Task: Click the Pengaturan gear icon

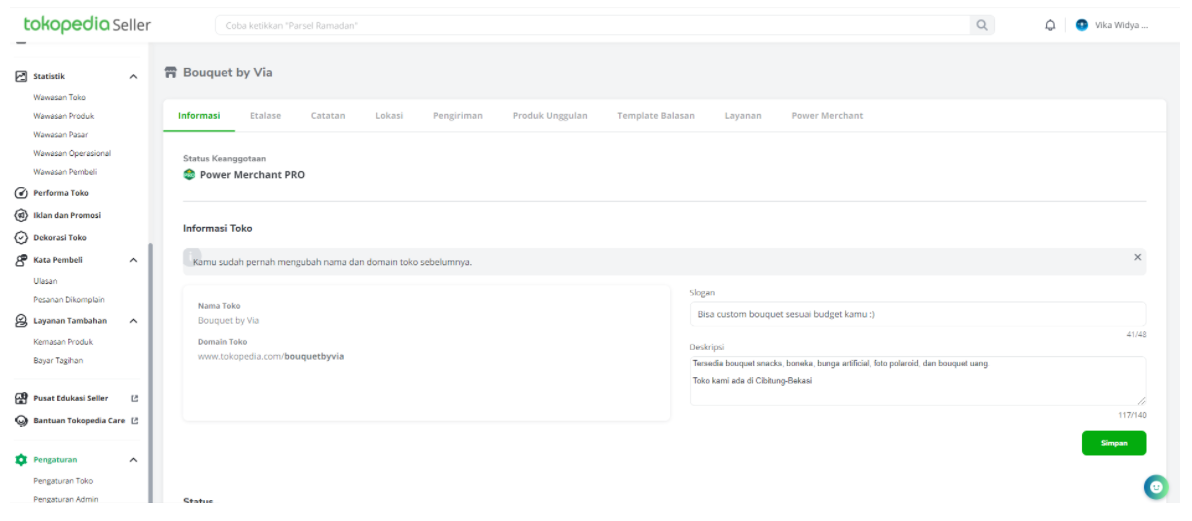Action: click(x=21, y=459)
